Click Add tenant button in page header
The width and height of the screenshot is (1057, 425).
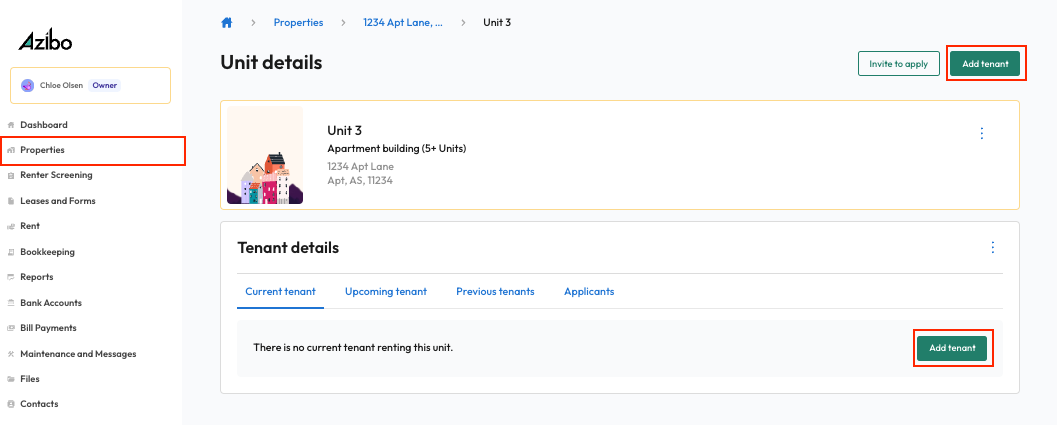click(x=985, y=64)
